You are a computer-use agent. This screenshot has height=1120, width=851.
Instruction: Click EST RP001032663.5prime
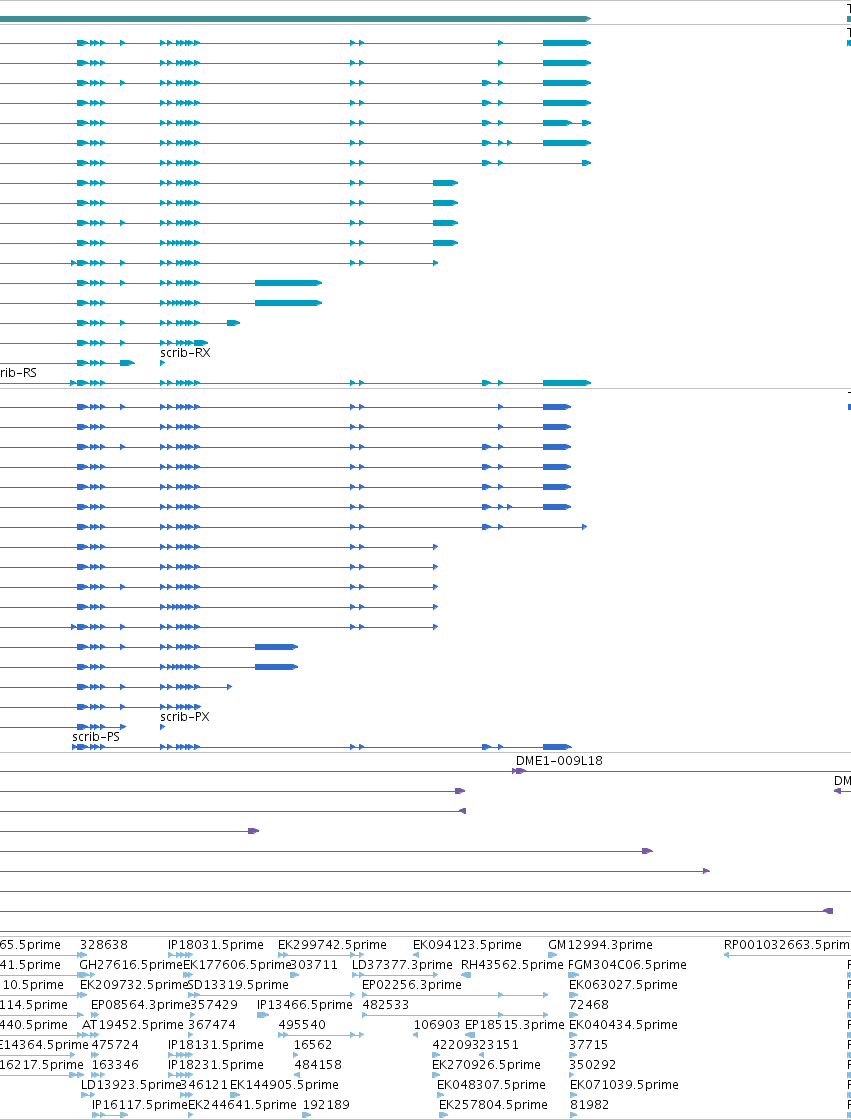pyautogui.click(x=787, y=945)
